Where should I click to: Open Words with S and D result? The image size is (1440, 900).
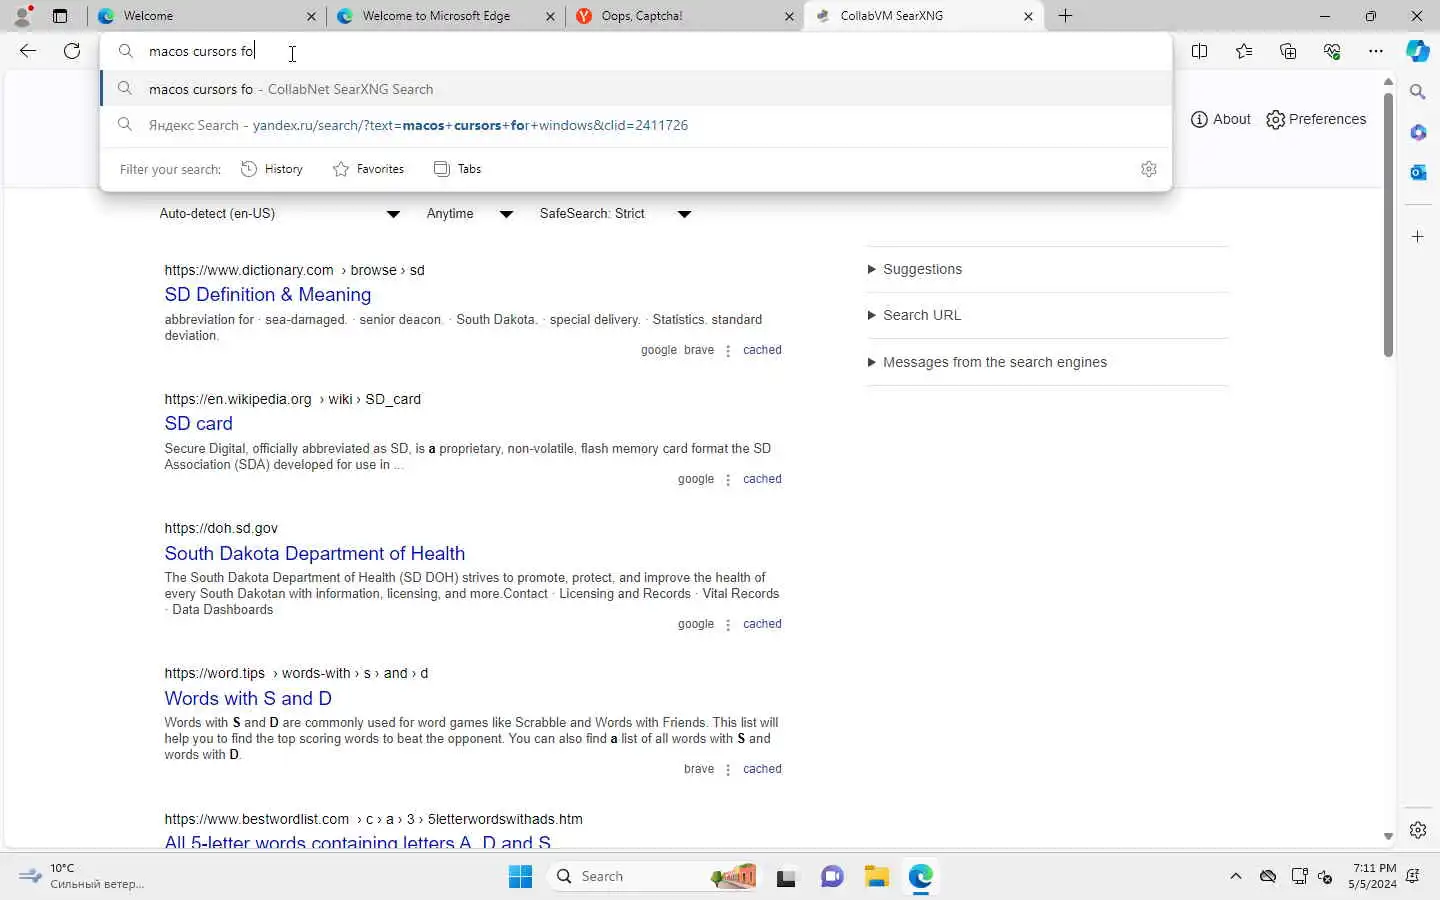248,699
